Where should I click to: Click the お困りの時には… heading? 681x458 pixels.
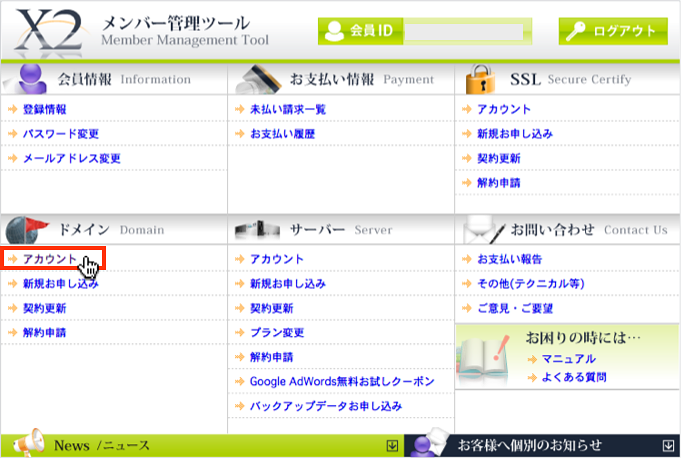pyautogui.click(x=583, y=337)
